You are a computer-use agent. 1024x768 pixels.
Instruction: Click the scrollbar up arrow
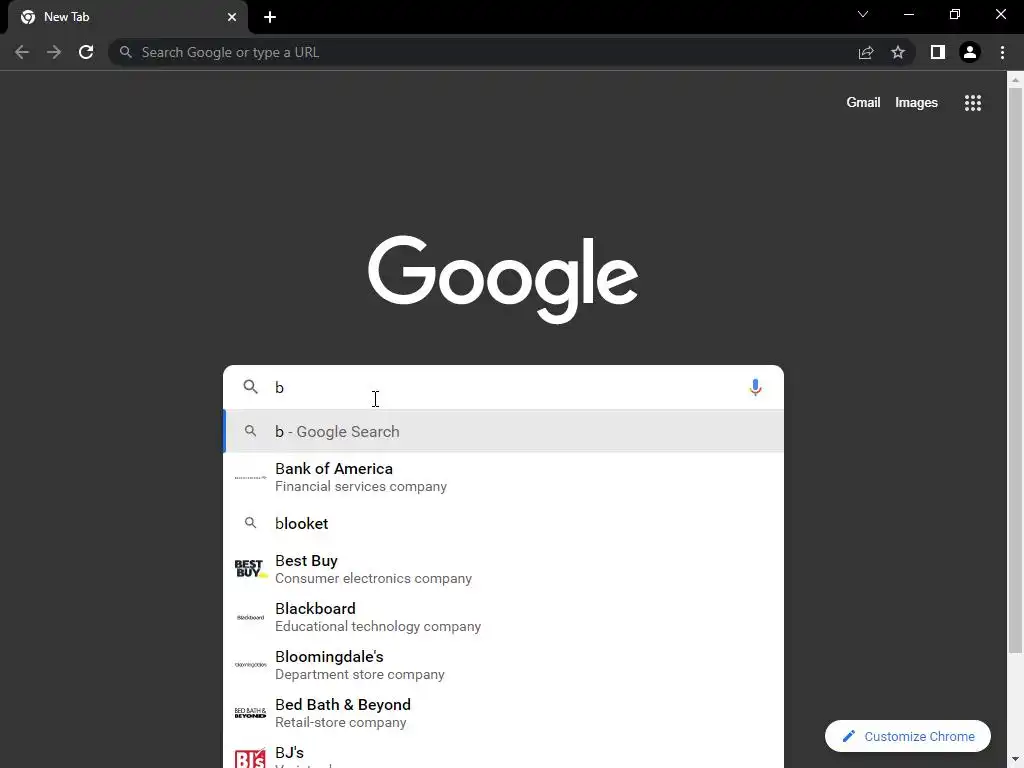pos(1015,80)
